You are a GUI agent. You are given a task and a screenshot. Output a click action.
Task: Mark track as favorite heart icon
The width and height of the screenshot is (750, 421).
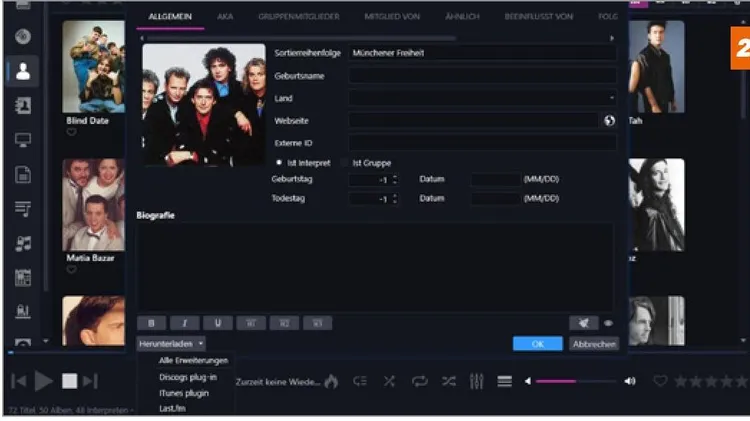coord(660,381)
